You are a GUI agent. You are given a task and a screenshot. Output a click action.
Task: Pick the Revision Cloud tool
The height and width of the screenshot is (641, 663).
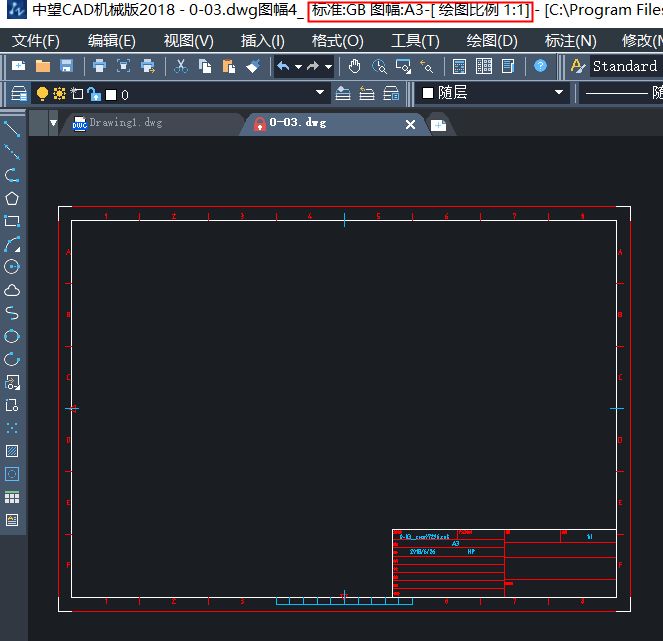(x=12, y=290)
